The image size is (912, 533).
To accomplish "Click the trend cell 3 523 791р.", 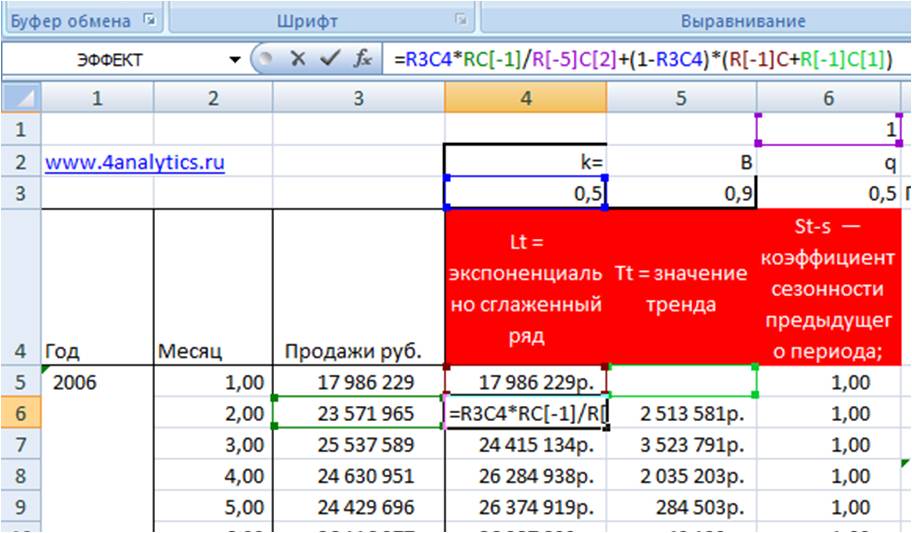I will click(681, 445).
